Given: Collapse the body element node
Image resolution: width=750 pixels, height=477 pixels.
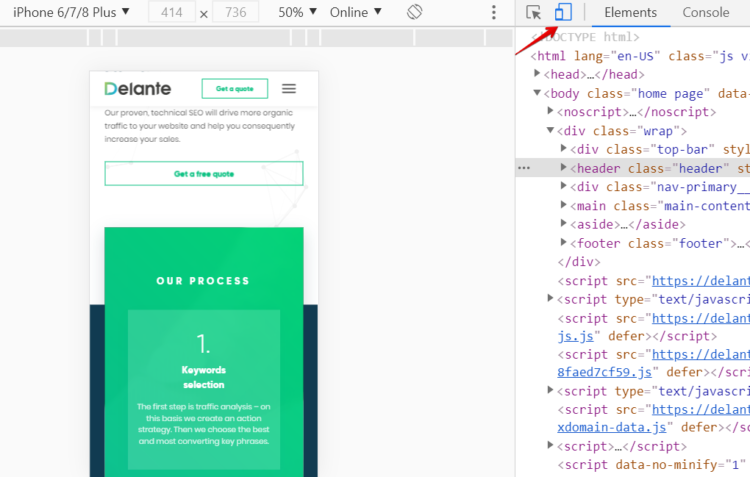Looking at the screenshot, I should tap(537, 92).
